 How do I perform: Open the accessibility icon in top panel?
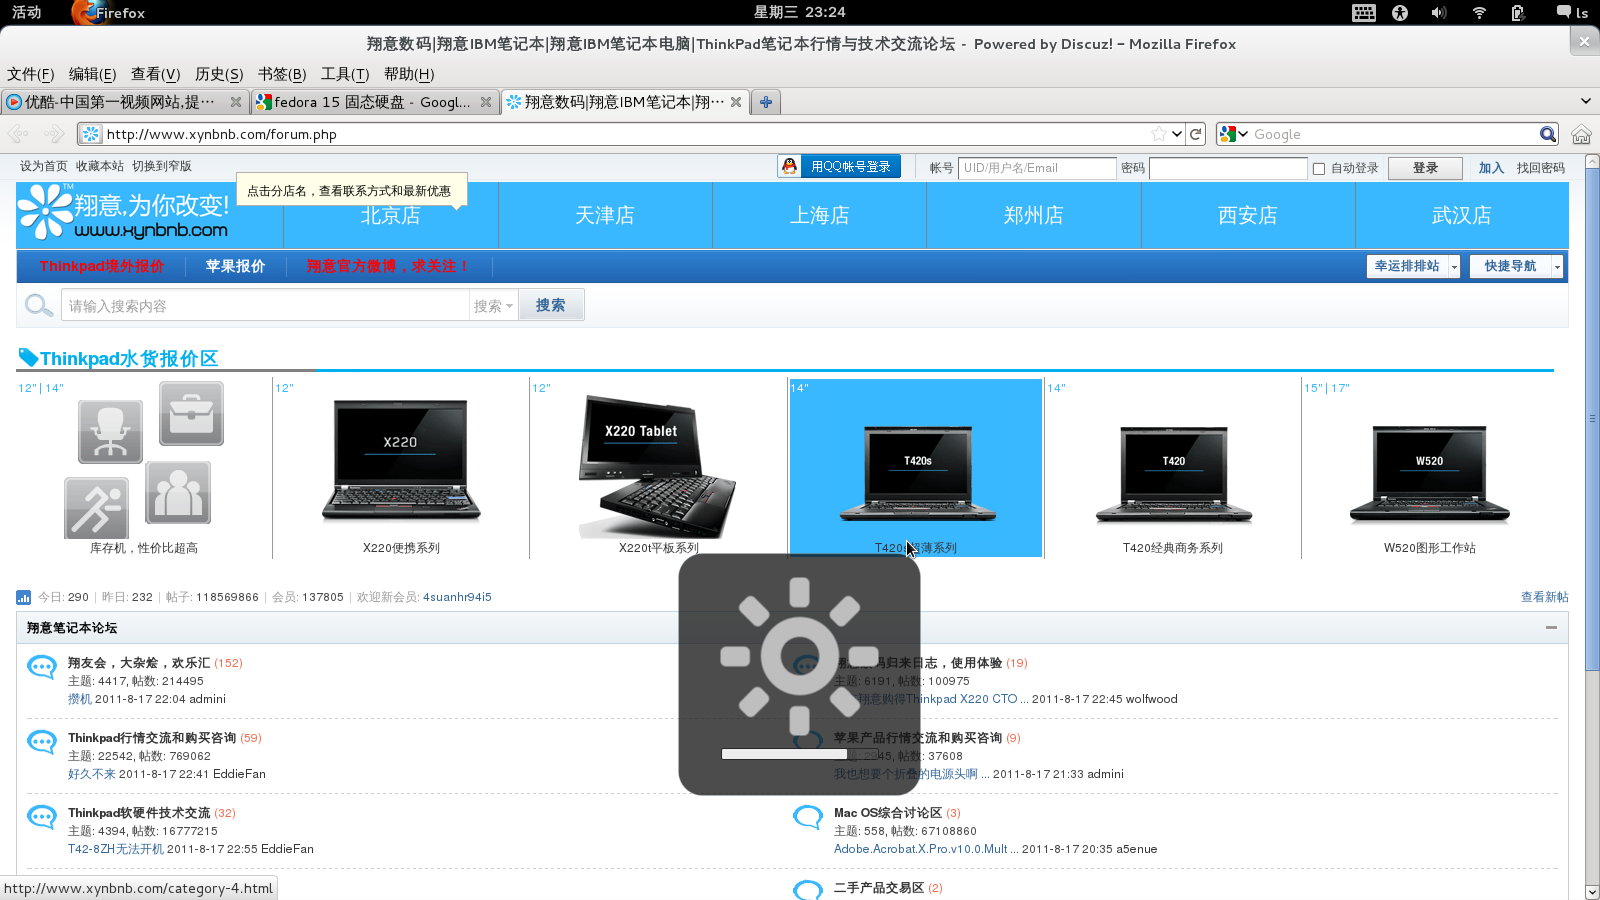pyautogui.click(x=1400, y=12)
